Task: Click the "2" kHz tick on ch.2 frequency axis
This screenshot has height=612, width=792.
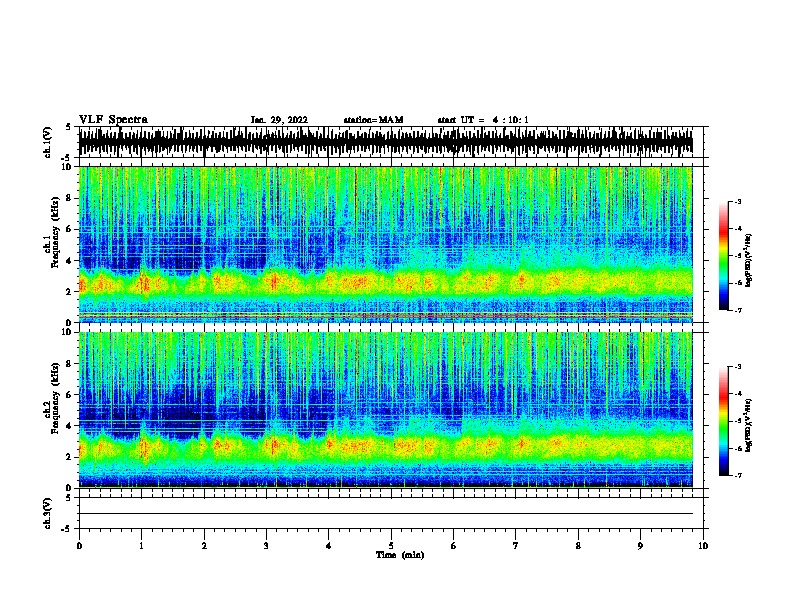Action: pyautogui.click(x=69, y=457)
